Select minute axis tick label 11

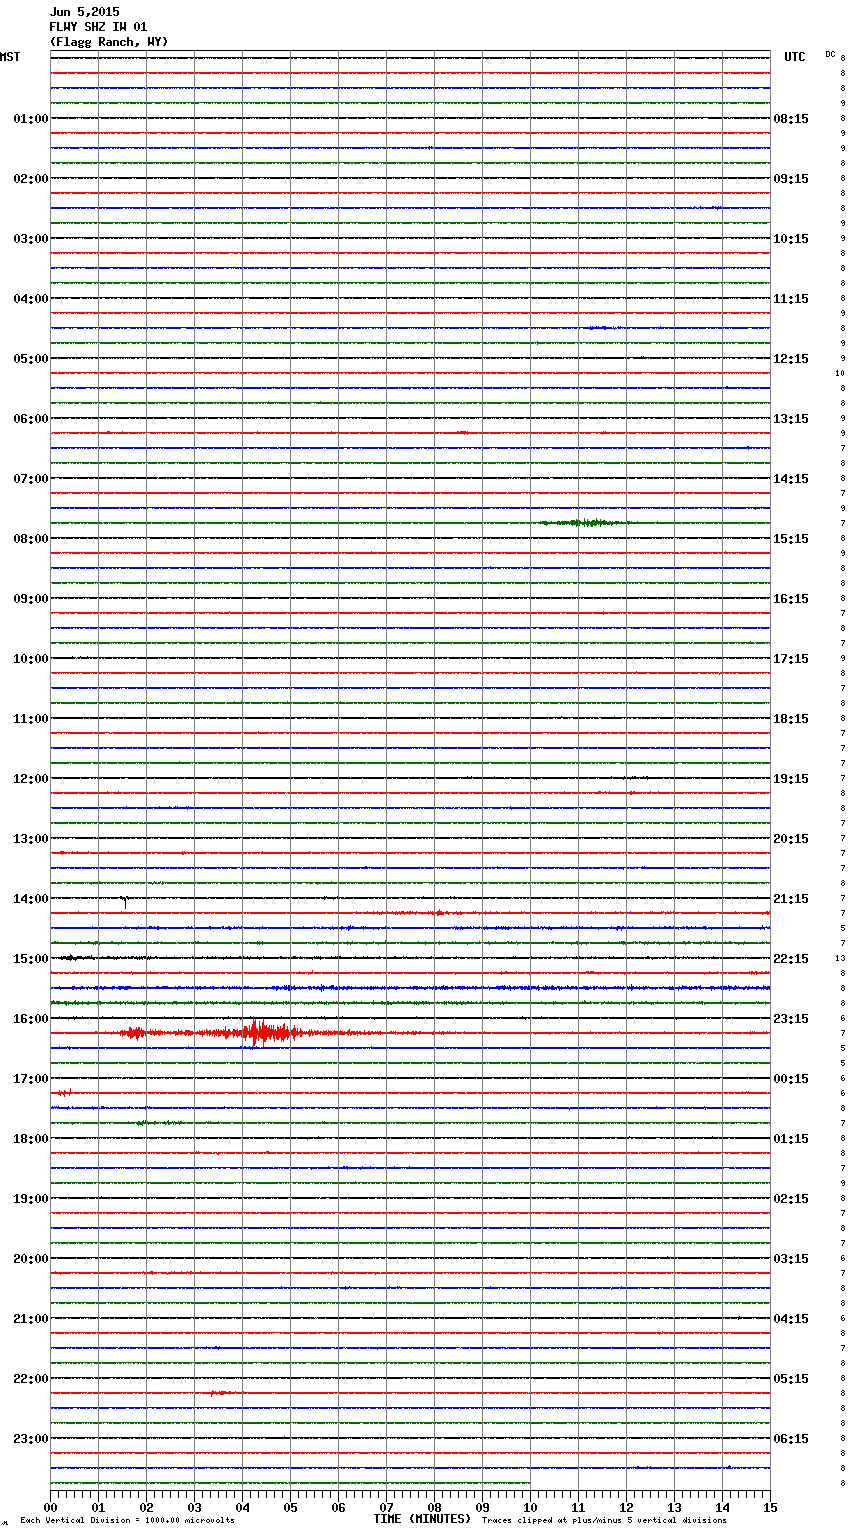(578, 1507)
